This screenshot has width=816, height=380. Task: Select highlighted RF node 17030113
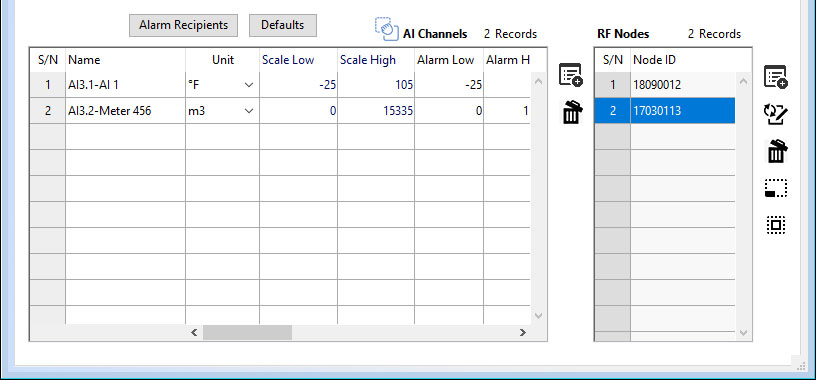point(683,111)
